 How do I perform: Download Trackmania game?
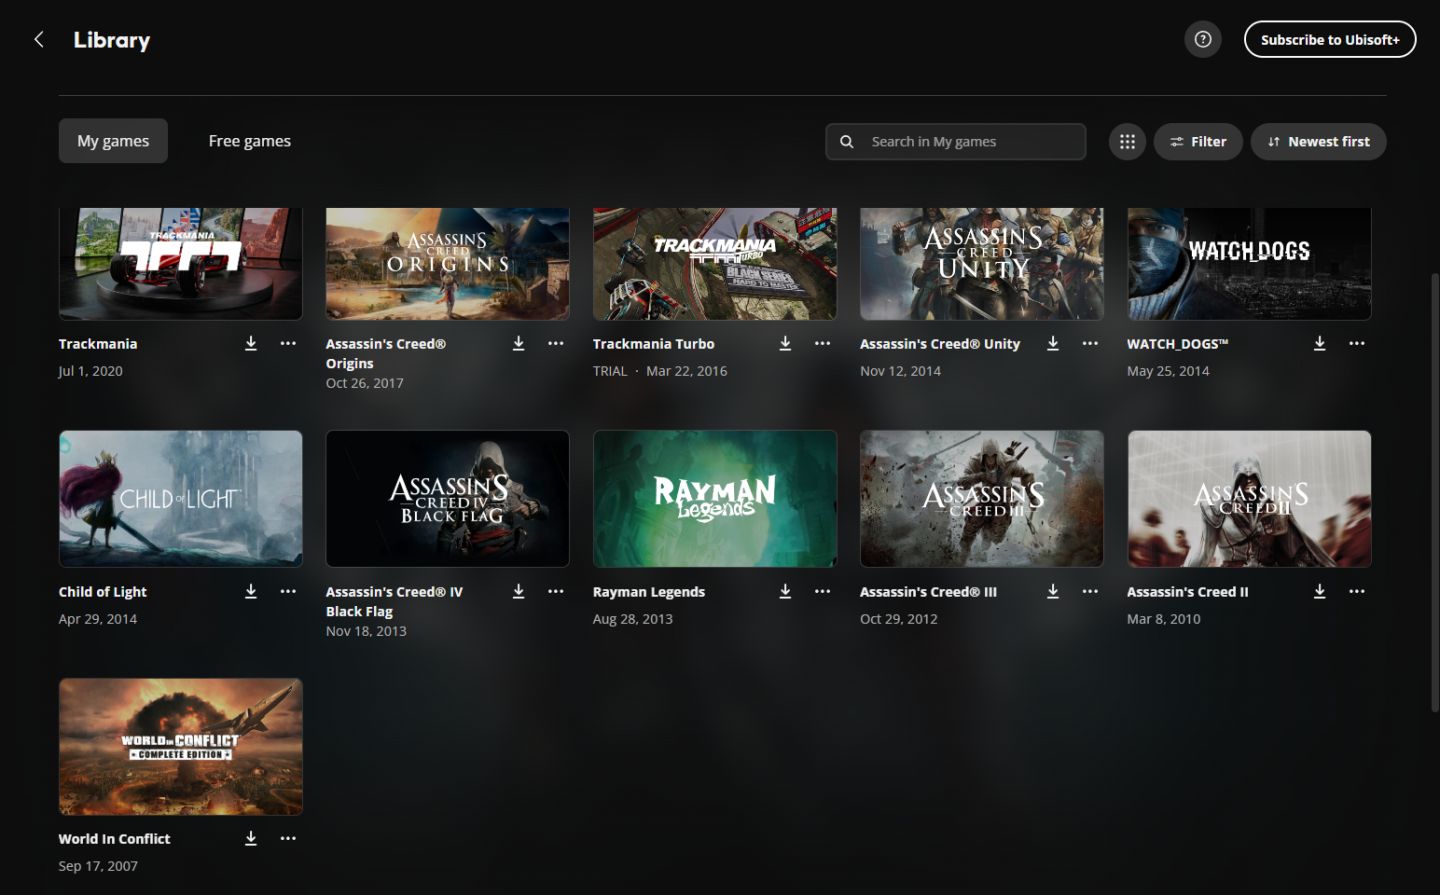point(251,343)
